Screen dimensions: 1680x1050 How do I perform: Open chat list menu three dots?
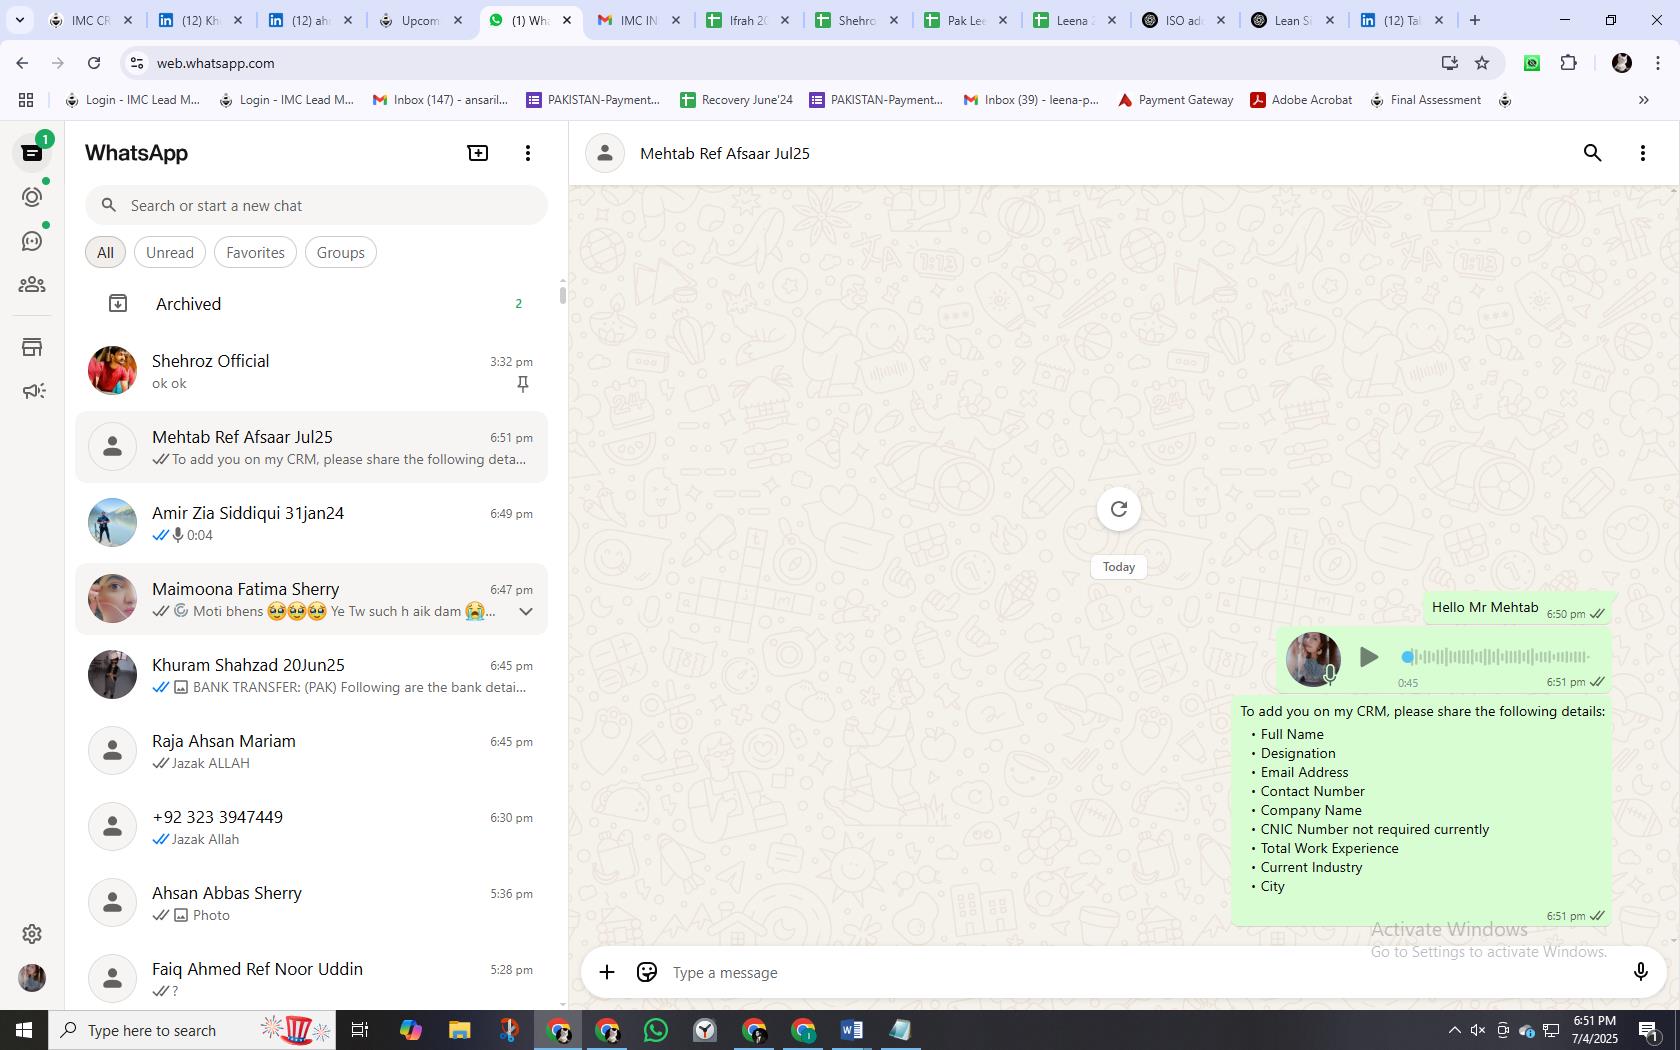click(x=528, y=153)
